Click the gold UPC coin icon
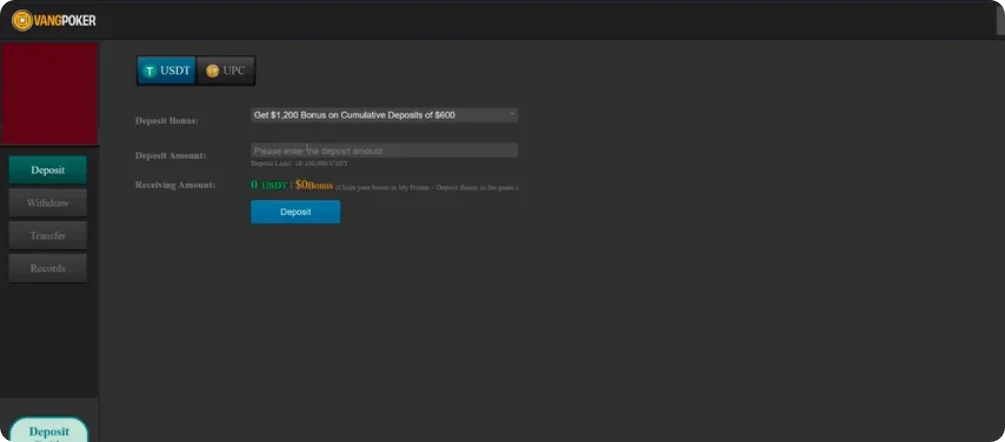The width and height of the screenshot is (1005, 442). (212, 71)
